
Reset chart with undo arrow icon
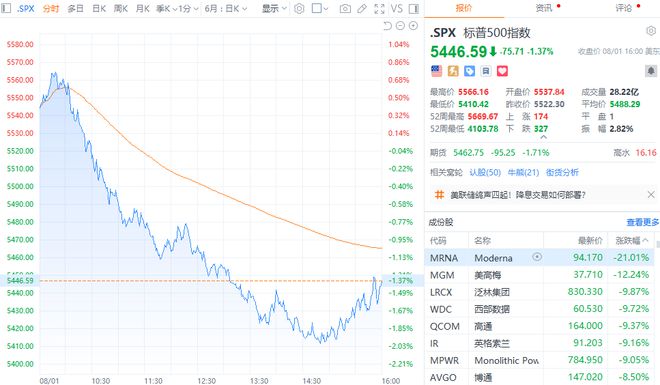(387, 26)
